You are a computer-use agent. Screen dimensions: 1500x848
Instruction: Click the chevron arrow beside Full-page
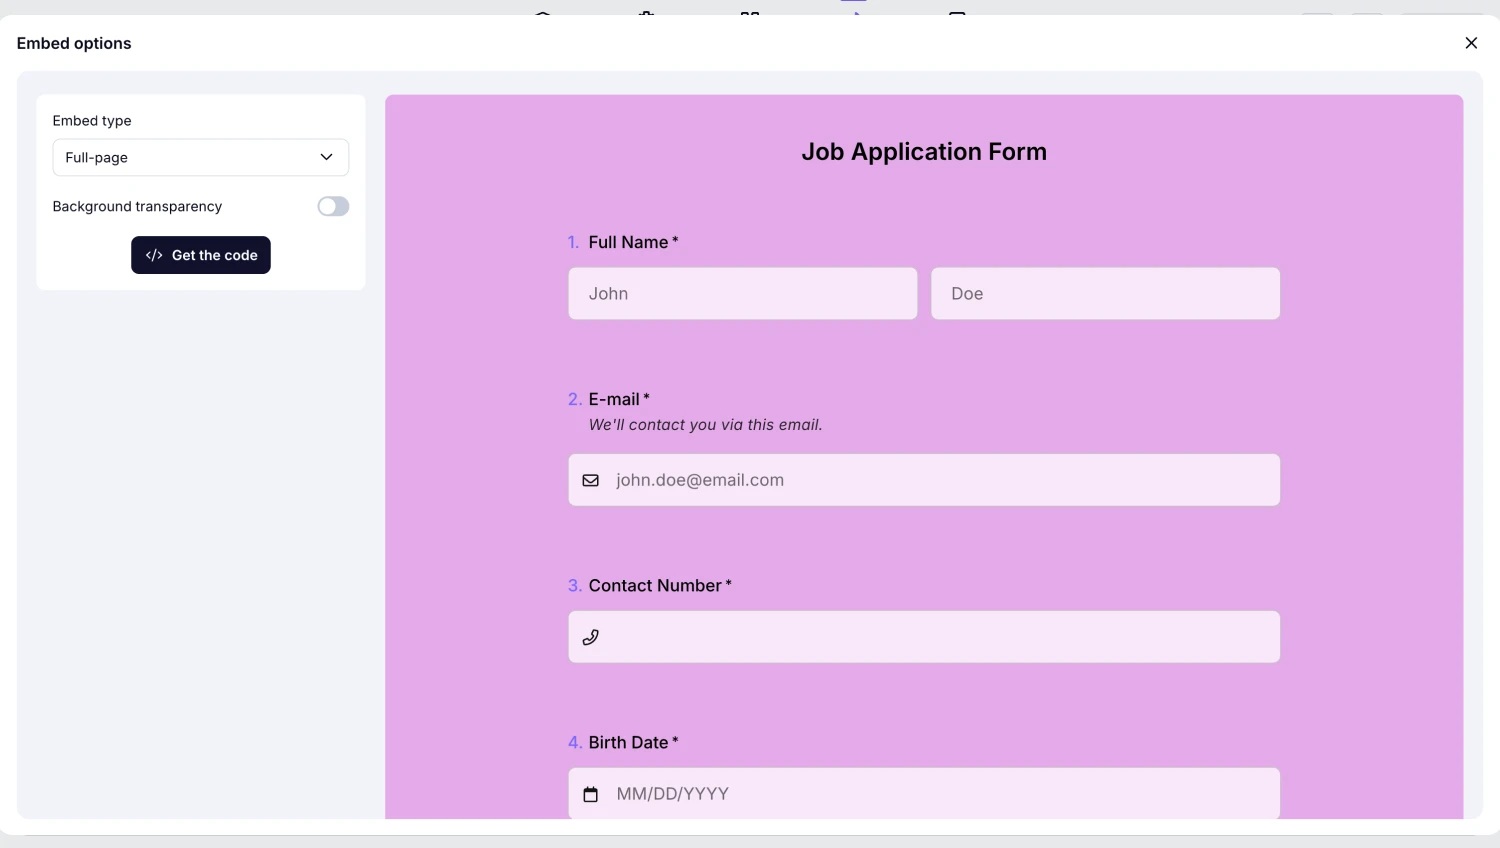(x=326, y=157)
